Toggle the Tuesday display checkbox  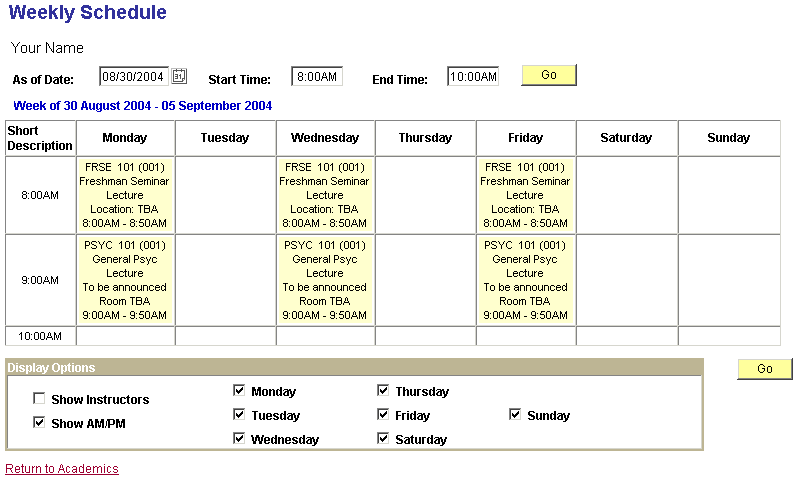tap(239, 414)
